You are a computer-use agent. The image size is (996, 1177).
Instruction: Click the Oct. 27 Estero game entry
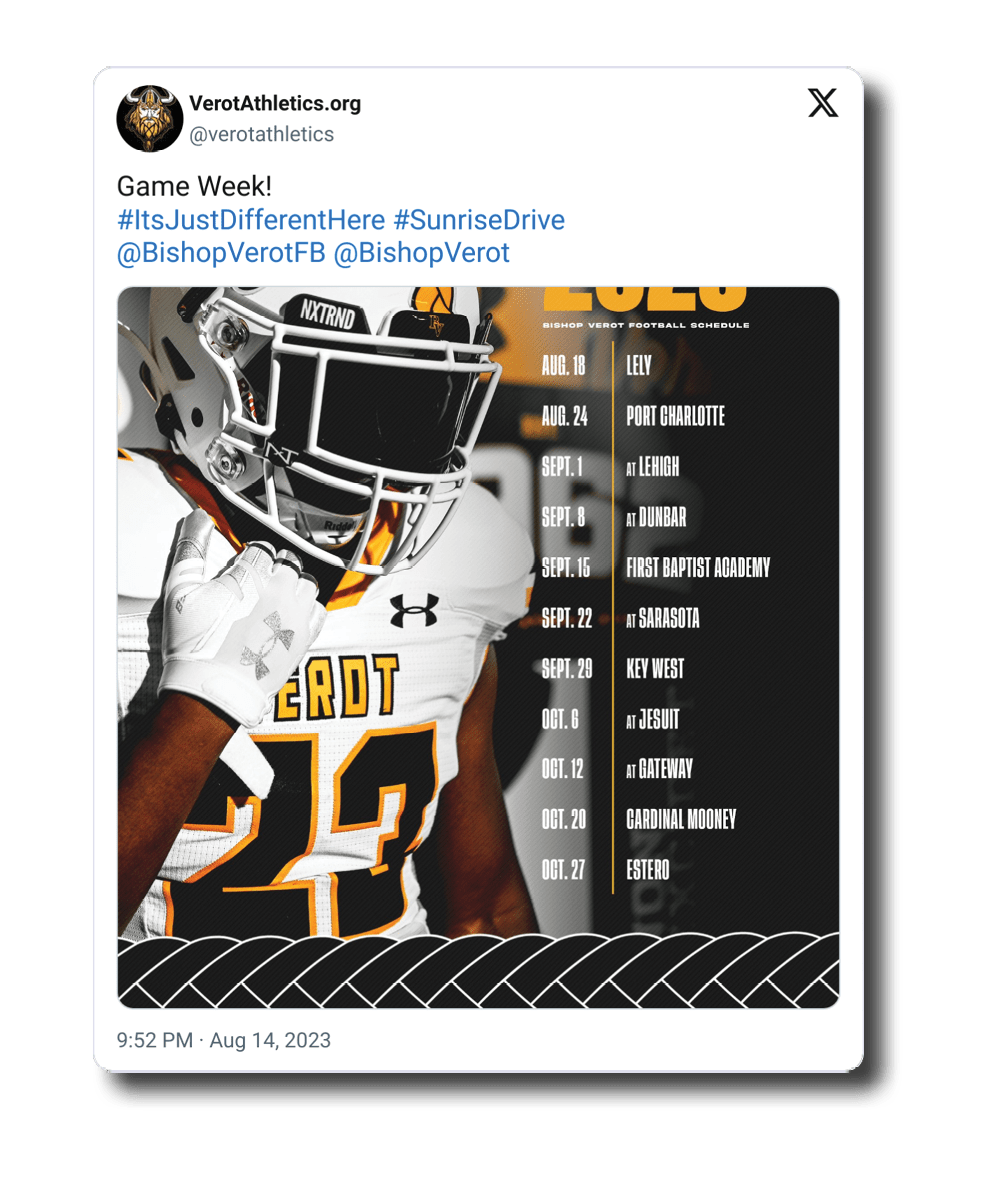coord(647,870)
